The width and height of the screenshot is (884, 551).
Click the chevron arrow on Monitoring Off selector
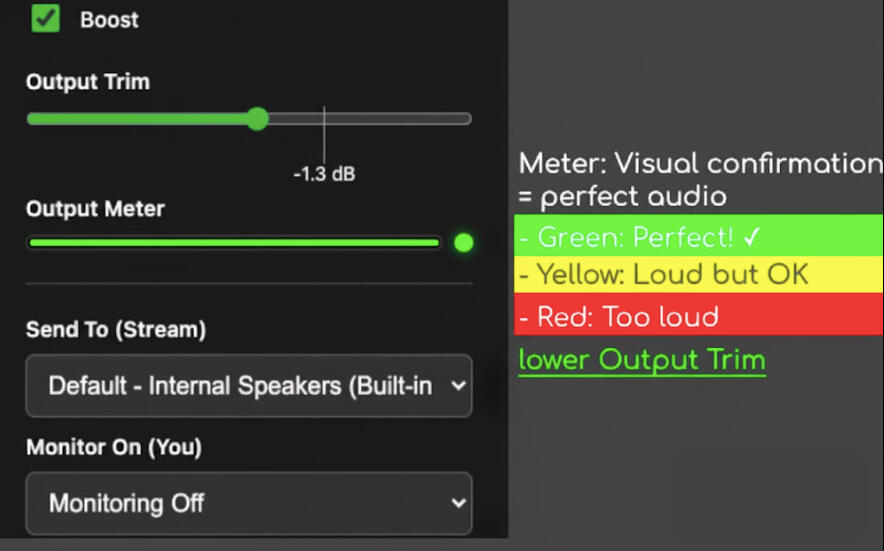click(458, 502)
